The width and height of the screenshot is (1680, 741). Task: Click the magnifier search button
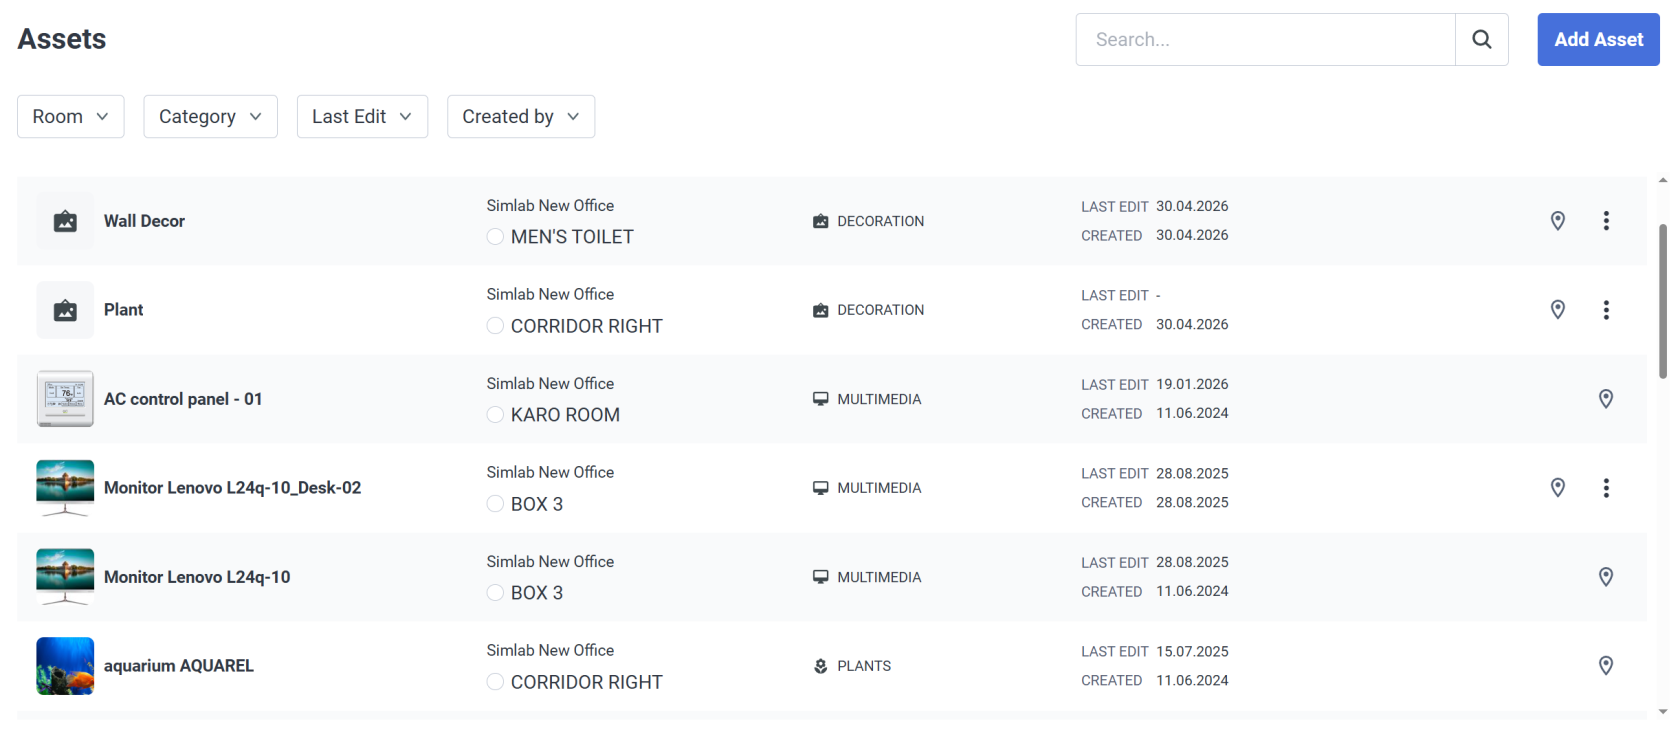coord(1482,39)
